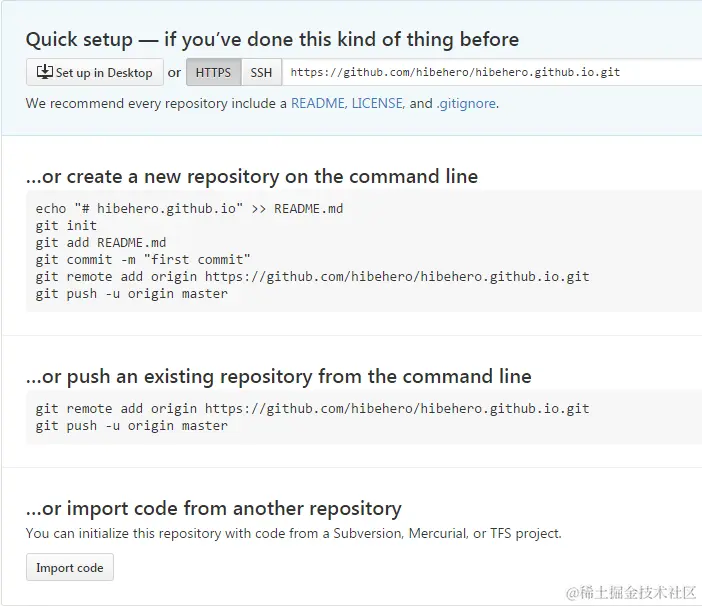The width and height of the screenshot is (702, 606).
Task: Open the LICENSE link
Action: 377,103
